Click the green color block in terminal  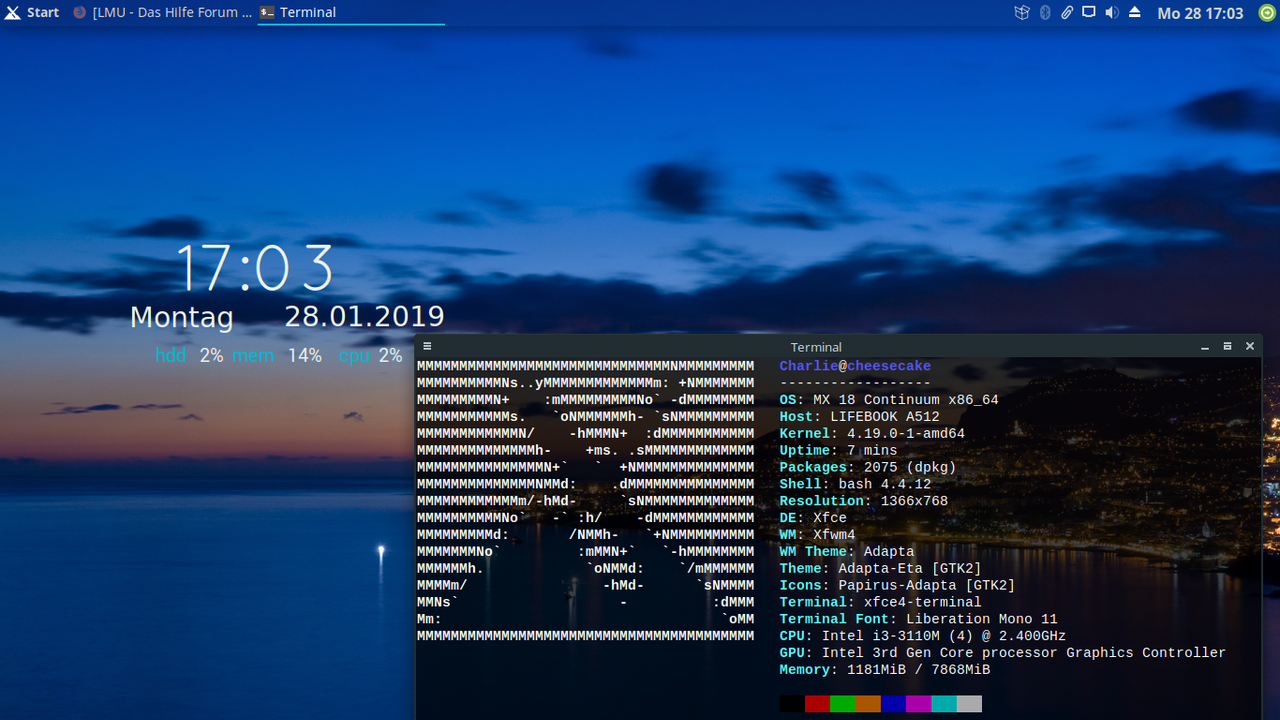843,704
